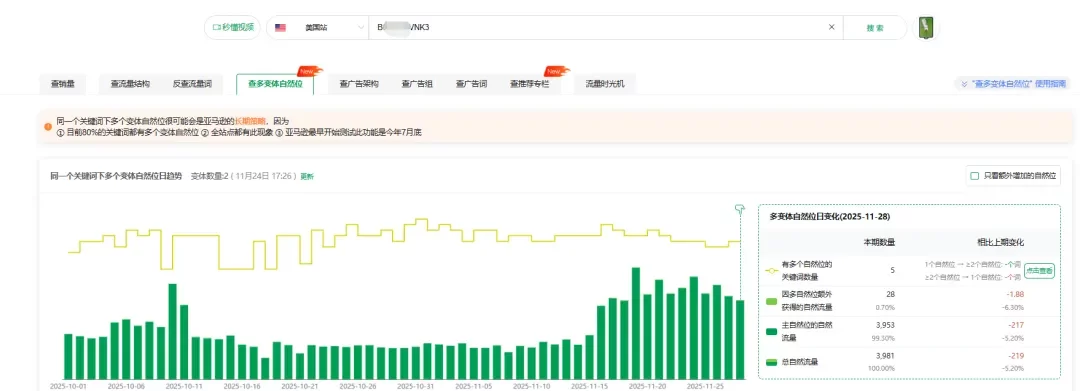Switch to the 流量时光机 tab
This screenshot has height=391, width=1080.
605,84
